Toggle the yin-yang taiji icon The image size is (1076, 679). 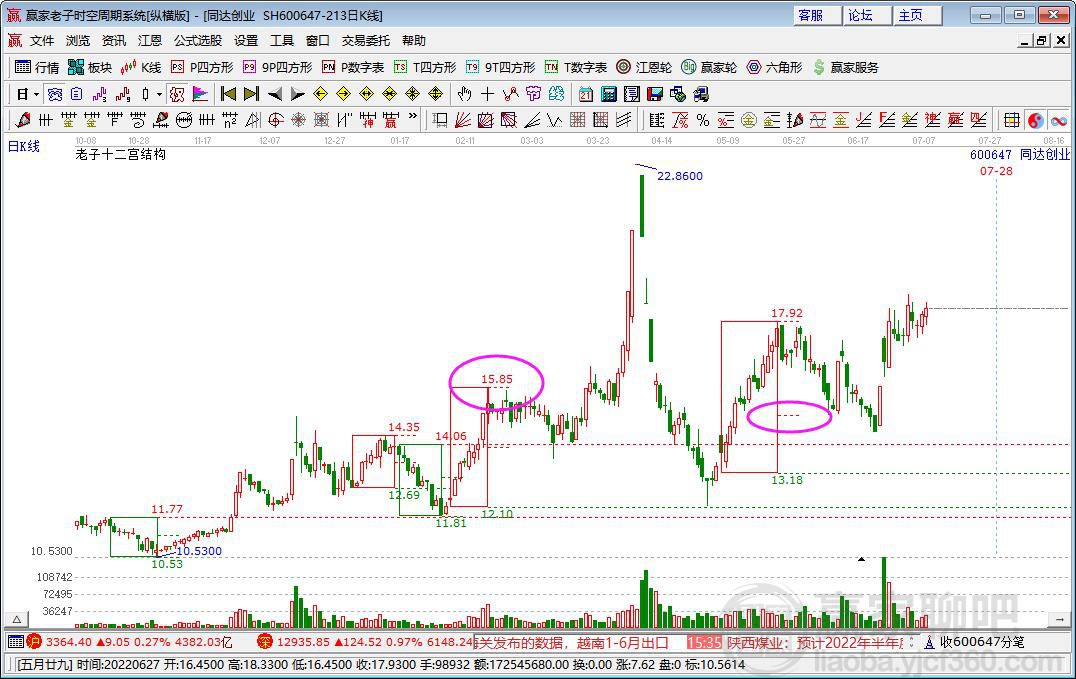click(1036, 120)
